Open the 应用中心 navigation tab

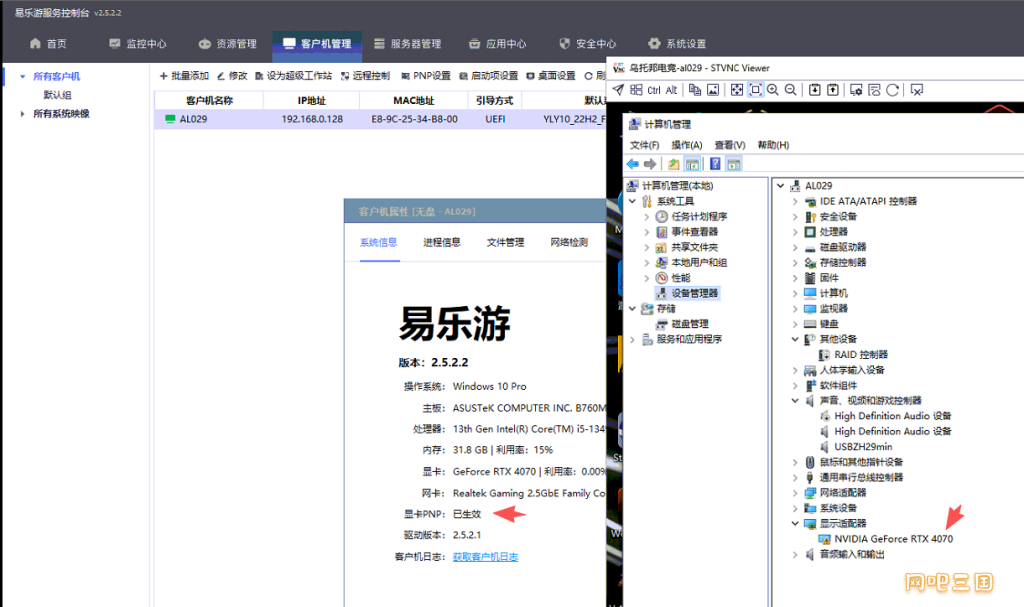pos(498,44)
